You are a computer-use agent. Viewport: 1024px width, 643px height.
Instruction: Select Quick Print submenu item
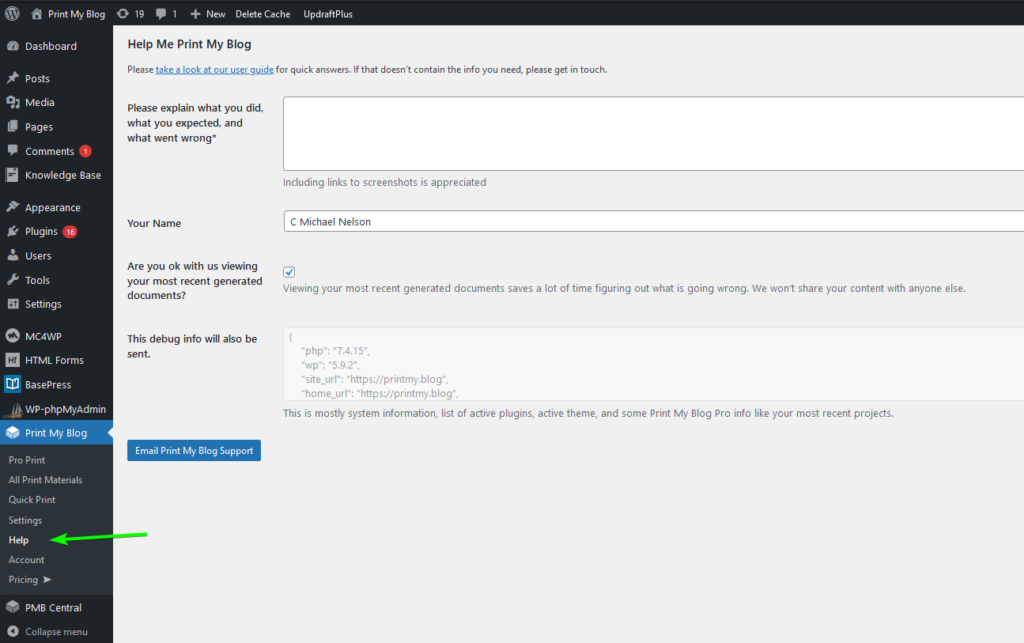tap(32, 499)
